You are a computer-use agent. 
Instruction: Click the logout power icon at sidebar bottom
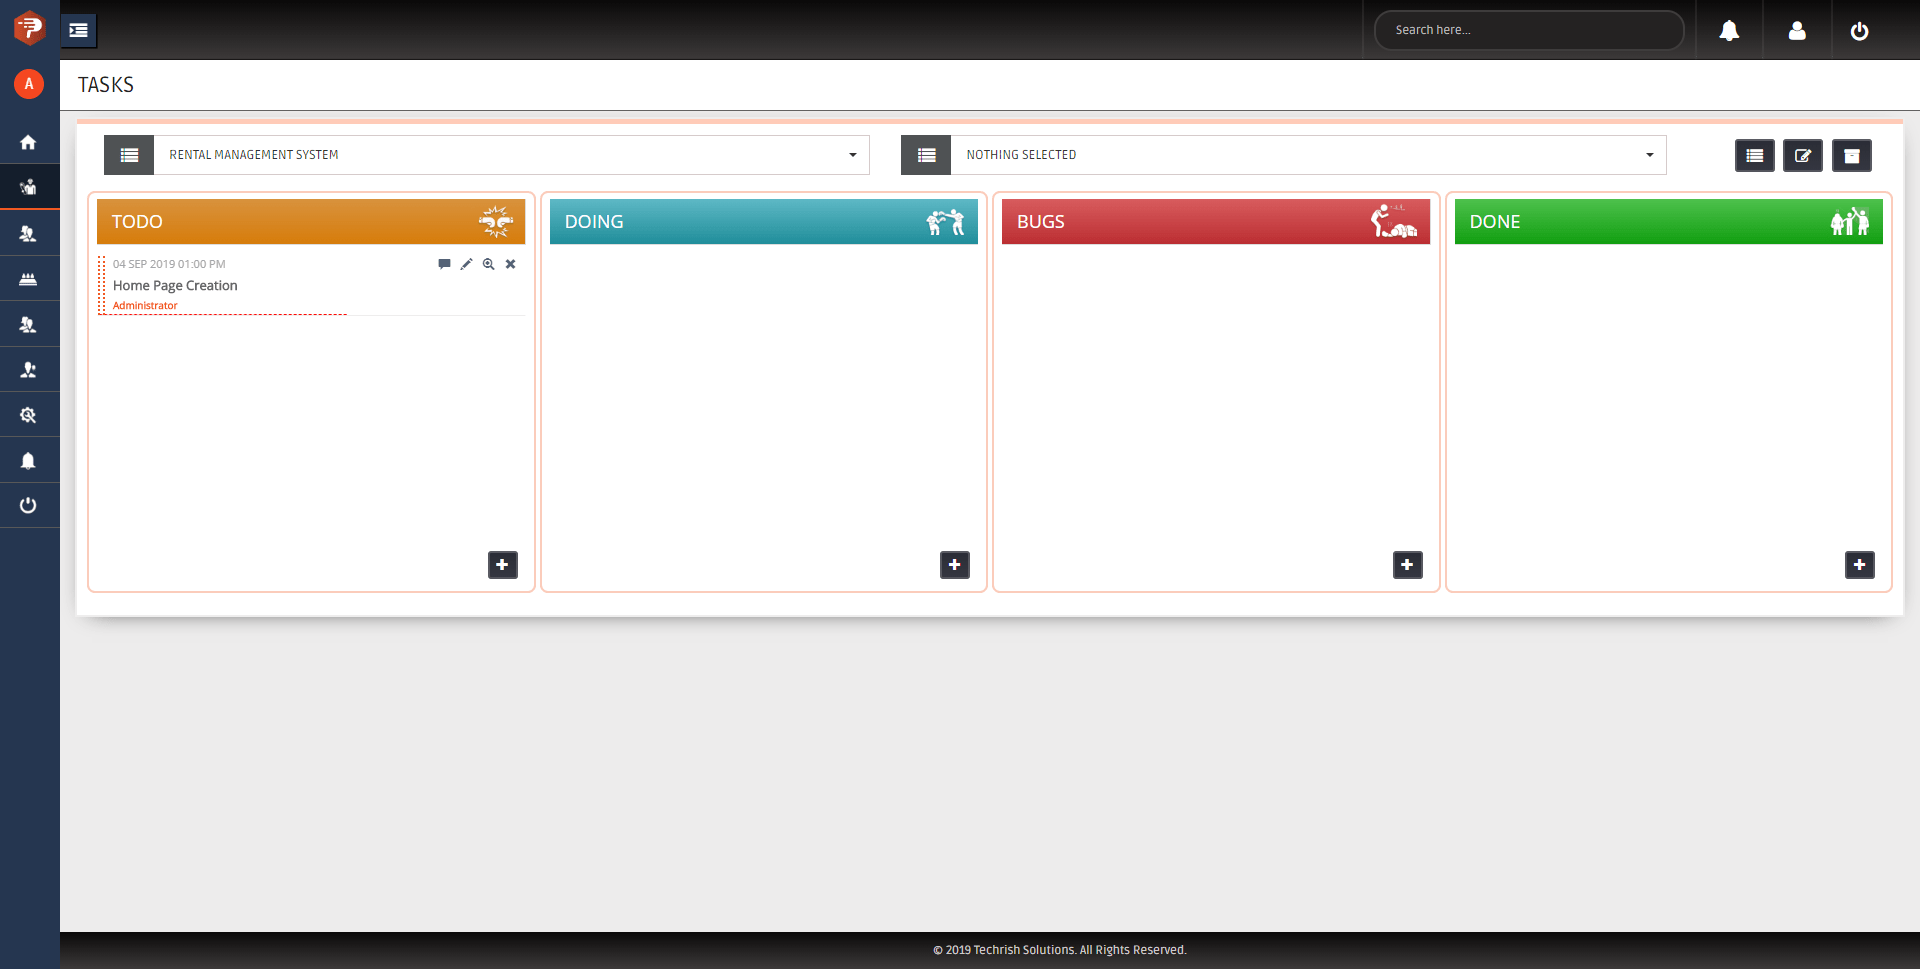28,505
